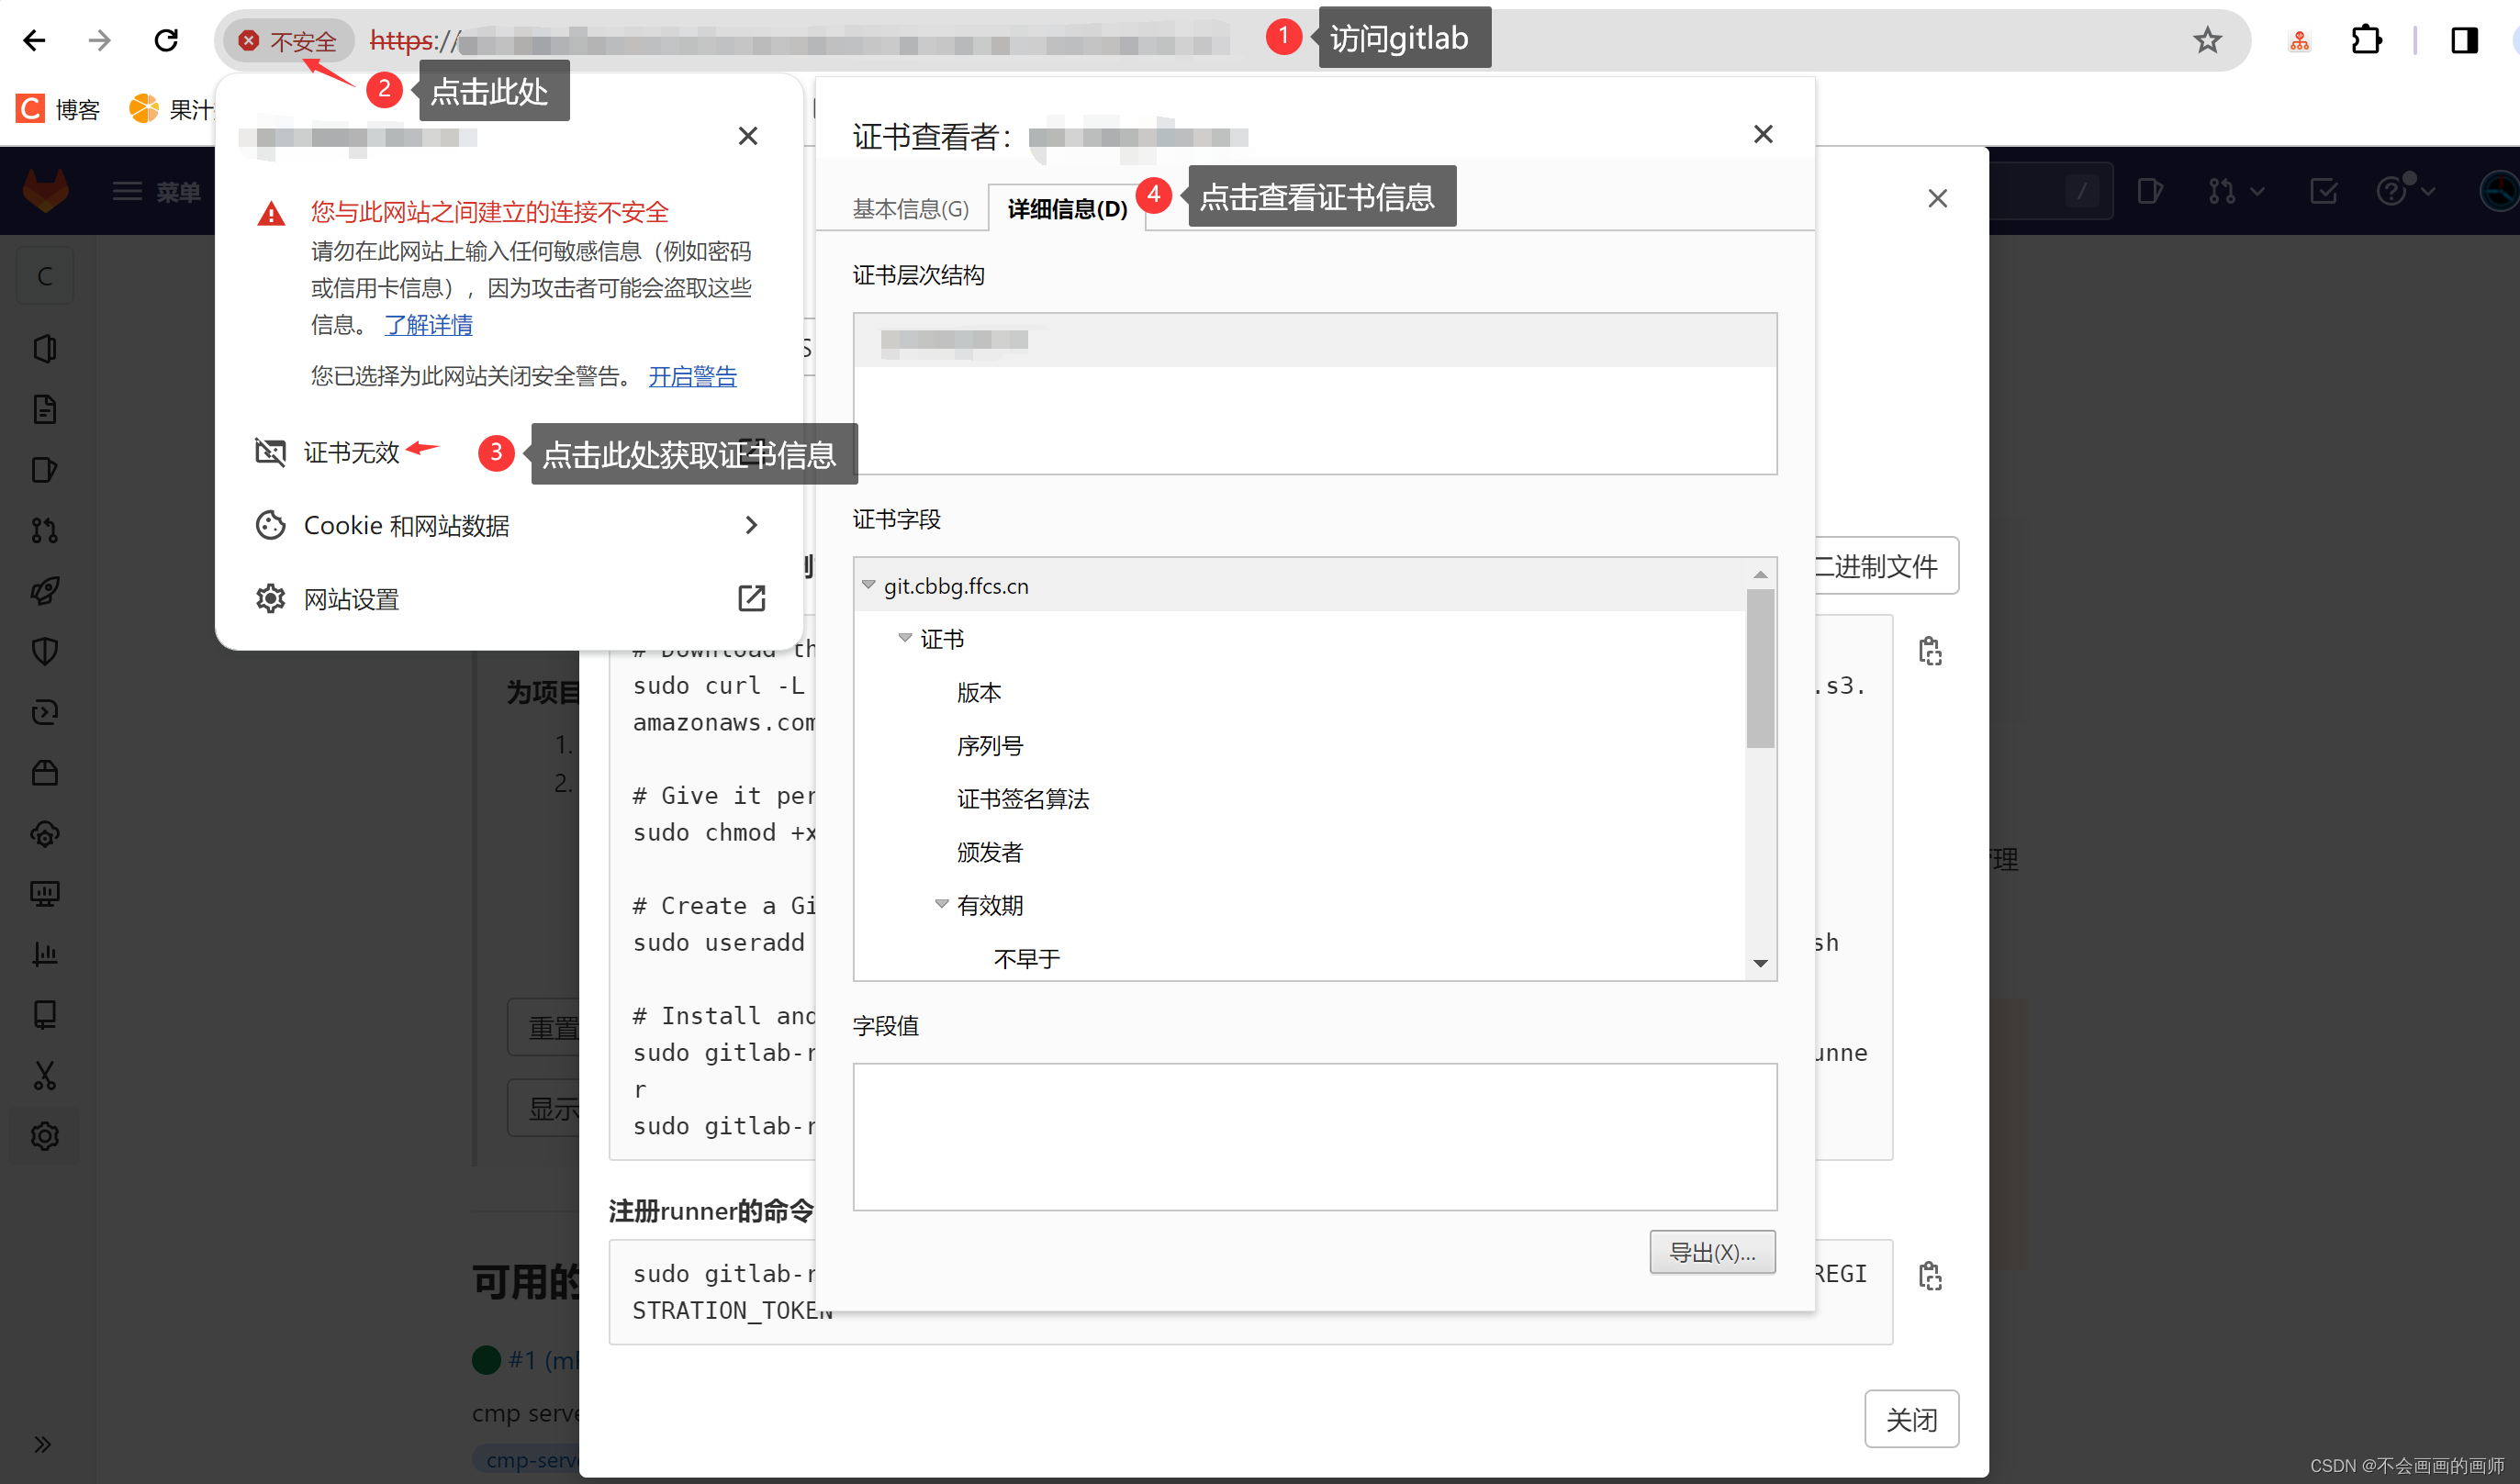Open Repository in the GitLab sidebar
2520x1484 pixels.
[x=45, y=409]
